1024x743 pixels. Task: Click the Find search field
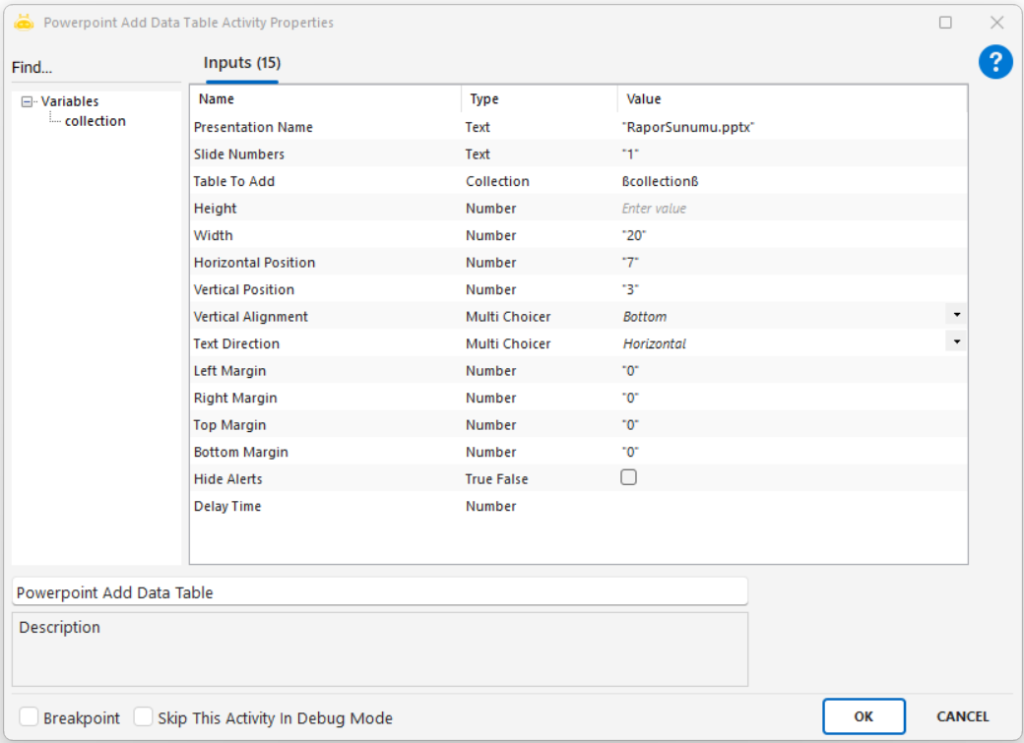coord(95,68)
